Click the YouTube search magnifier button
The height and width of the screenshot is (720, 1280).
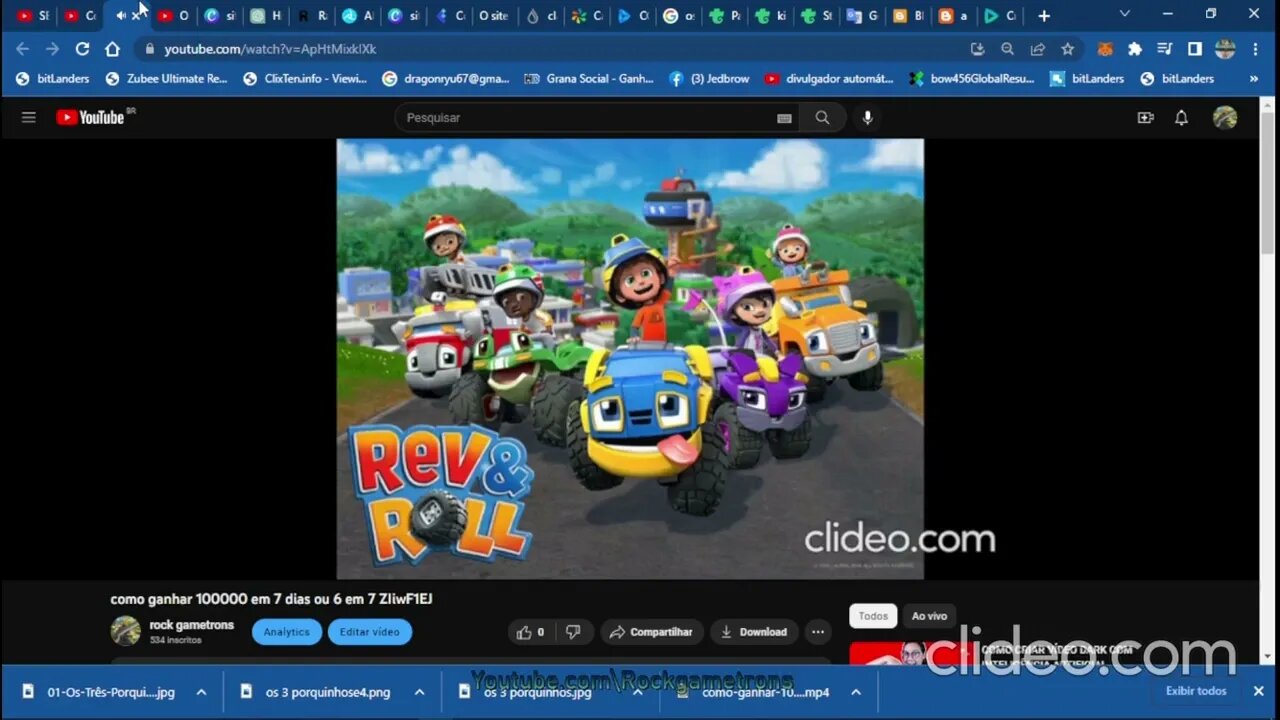pyautogui.click(x=822, y=117)
